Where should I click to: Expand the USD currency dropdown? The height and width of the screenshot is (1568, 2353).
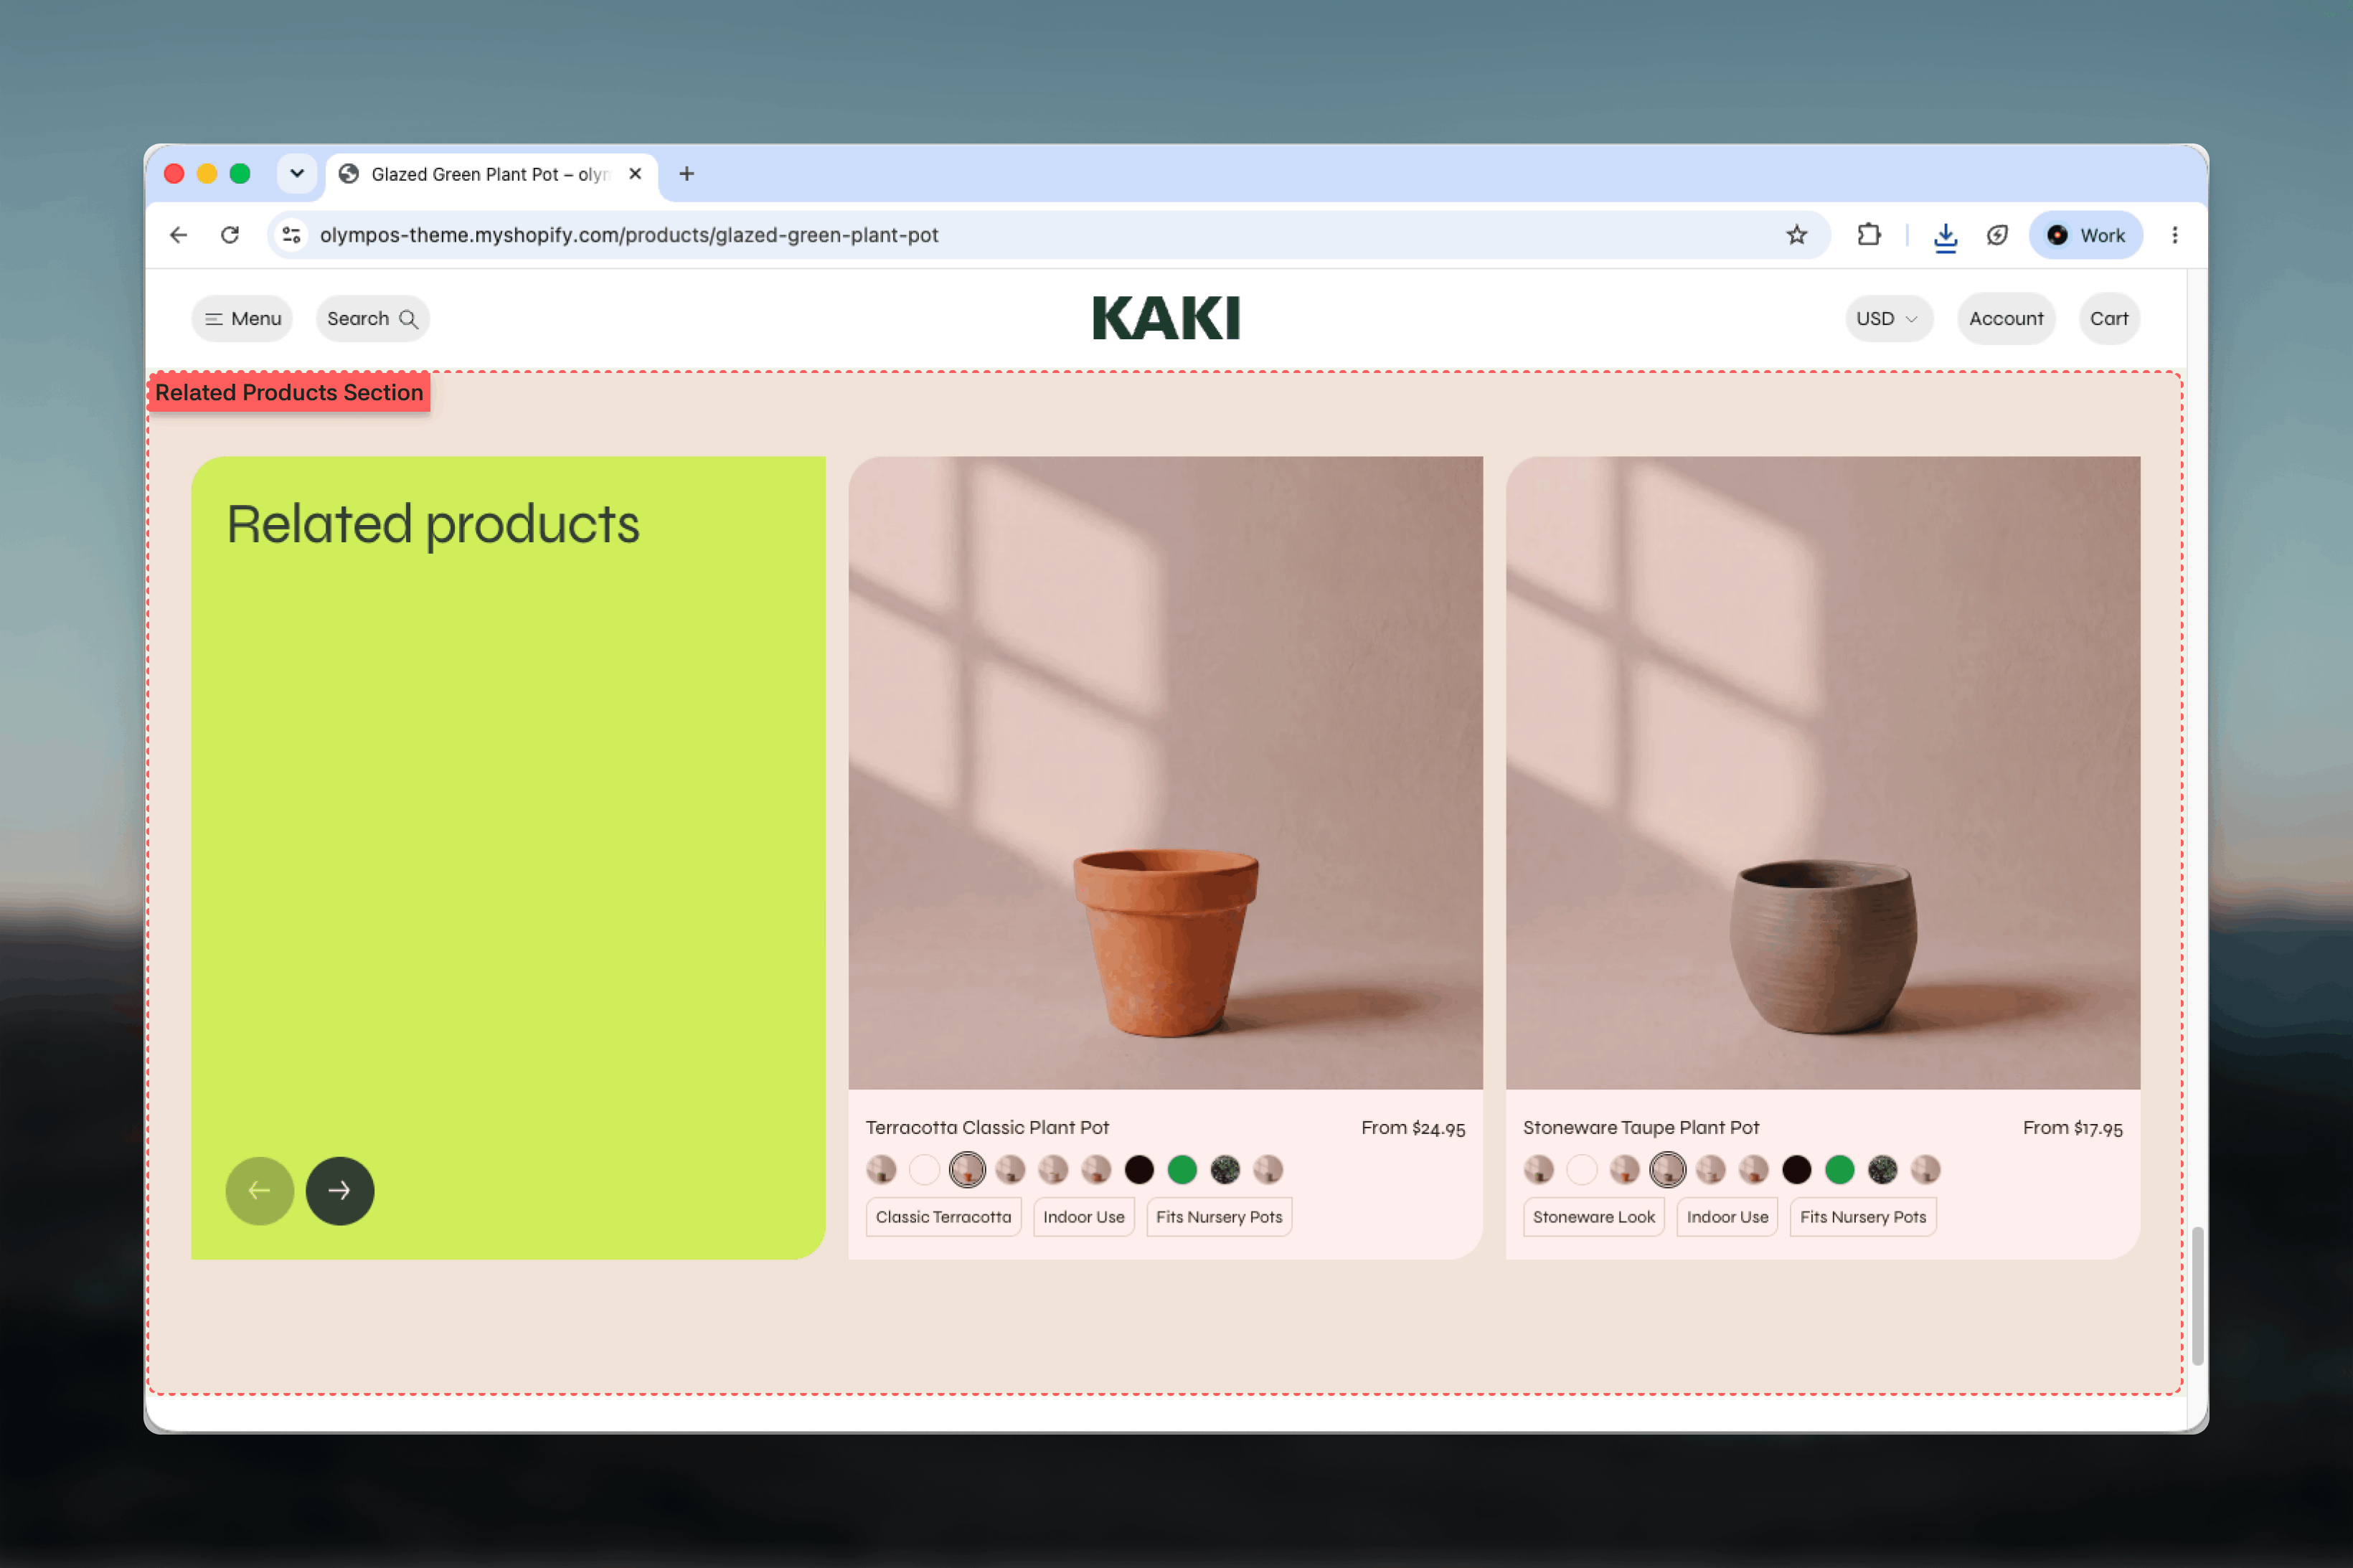(x=1888, y=319)
